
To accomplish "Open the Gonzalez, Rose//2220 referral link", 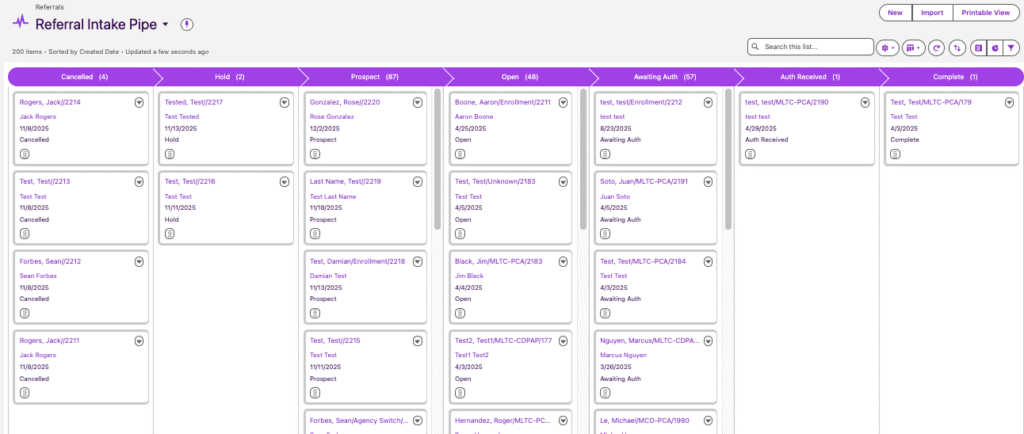I will pos(347,102).
